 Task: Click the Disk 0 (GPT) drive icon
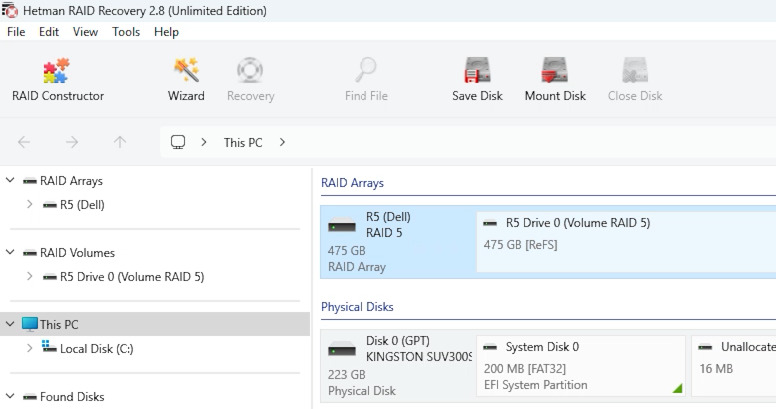tap(342, 350)
